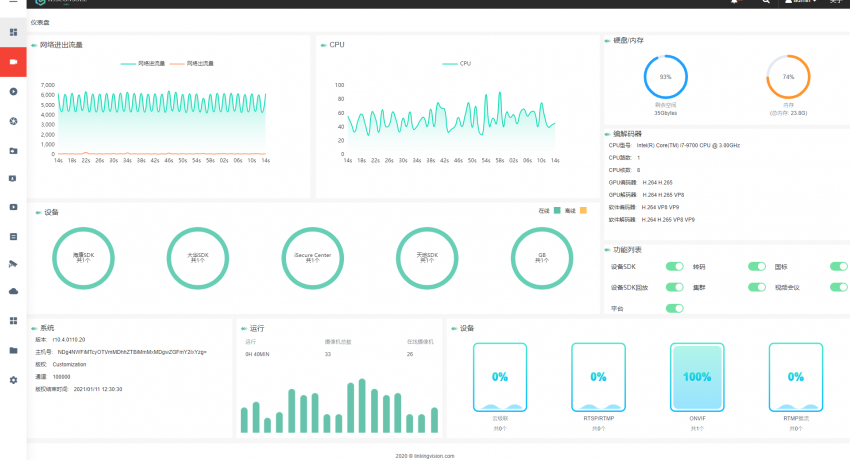
Task: Open the admin user dropdown in header
Action: (801, 2)
